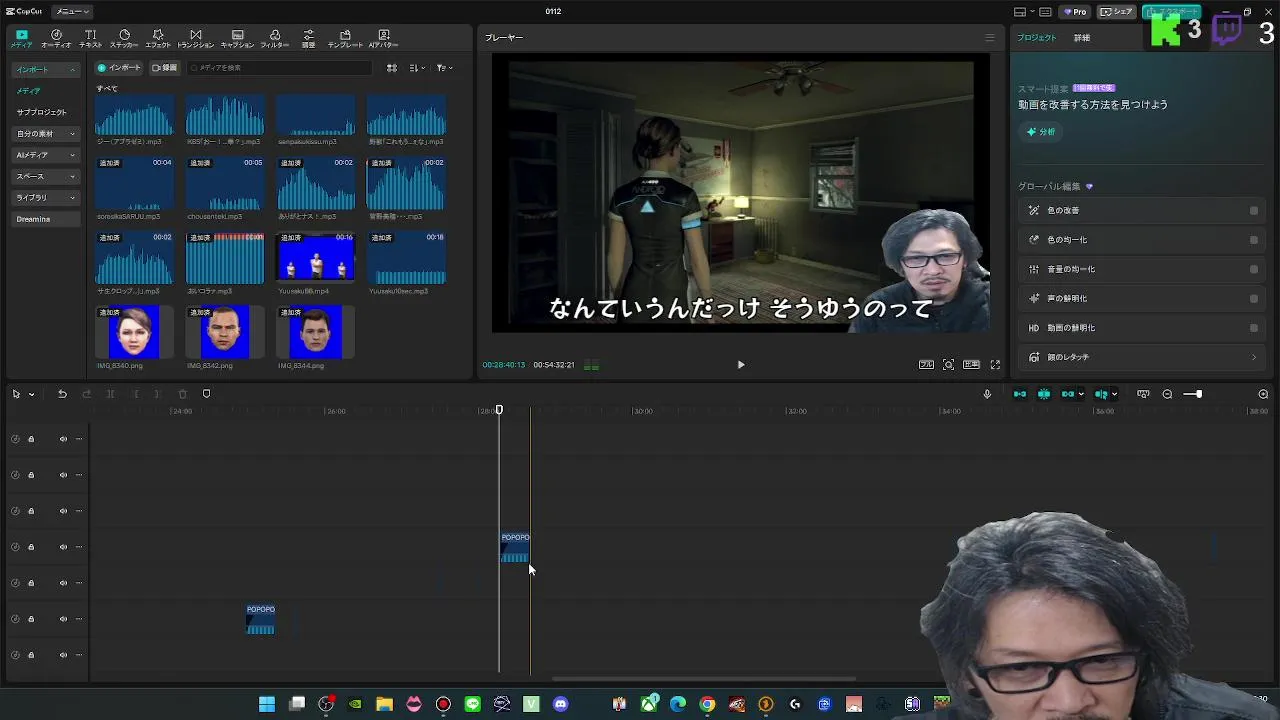This screenshot has height=720, width=1280.
Task: Select サブプロジェクト in sidebar
Action: 41,113
